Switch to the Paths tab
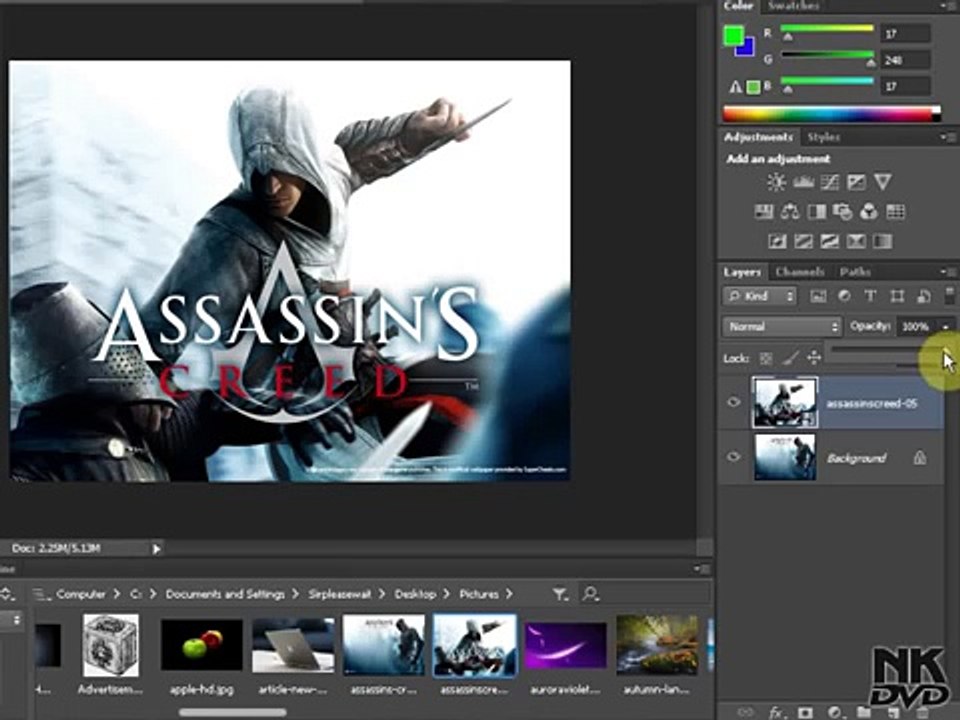 tap(855, 272)
